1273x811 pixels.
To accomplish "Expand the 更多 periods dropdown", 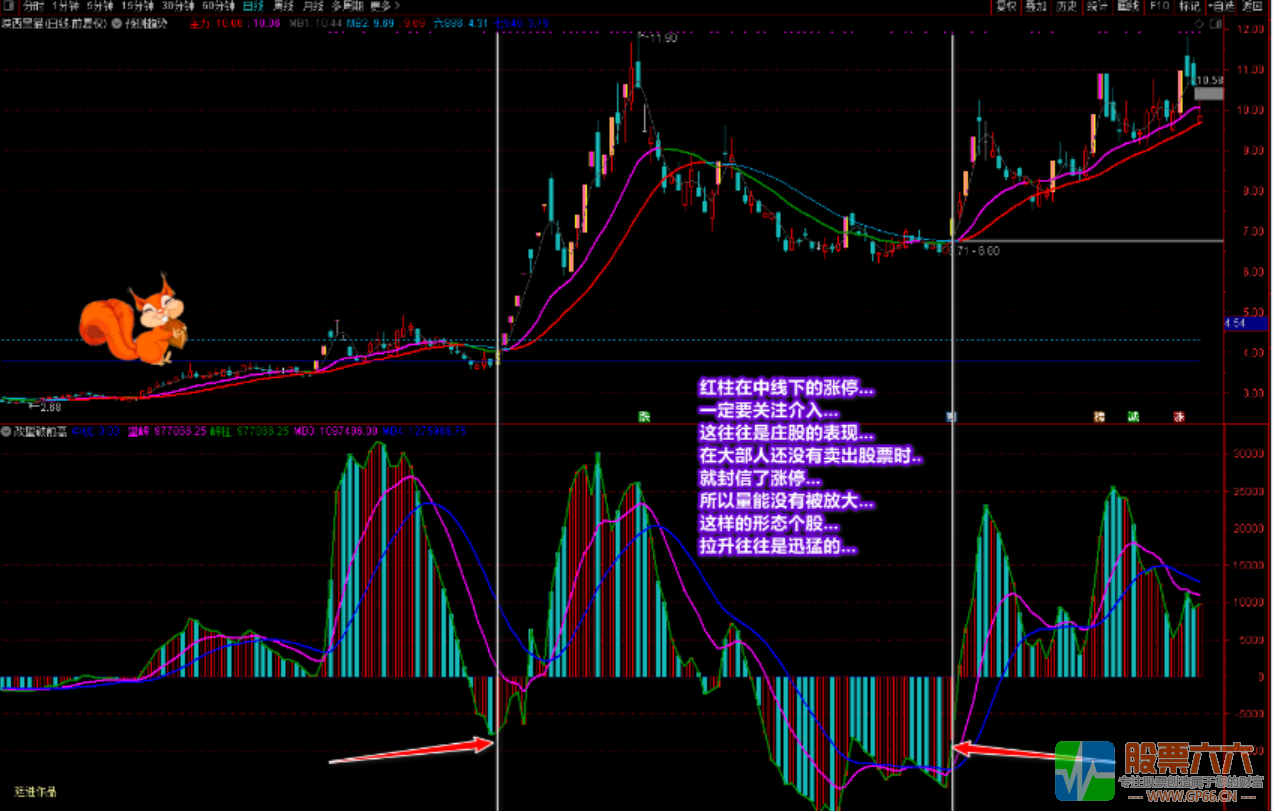I will pos(384,5).
